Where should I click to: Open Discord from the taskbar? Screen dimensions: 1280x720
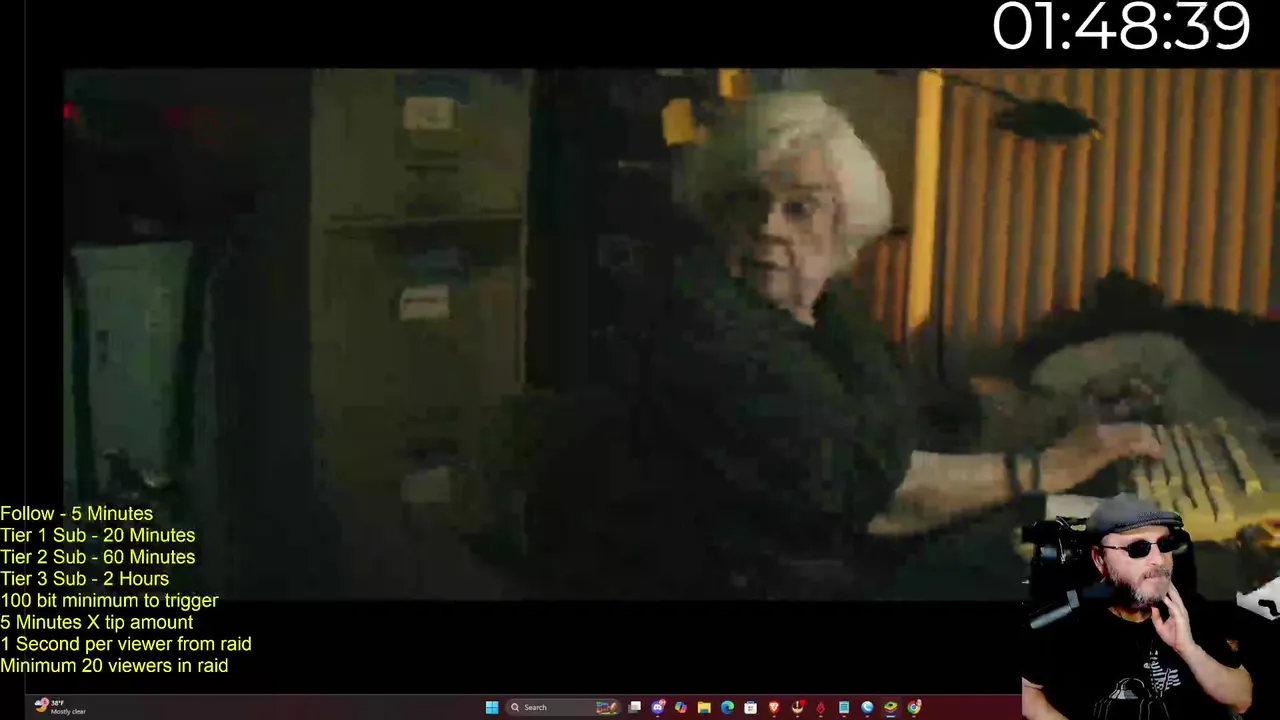tap(658, 707)
